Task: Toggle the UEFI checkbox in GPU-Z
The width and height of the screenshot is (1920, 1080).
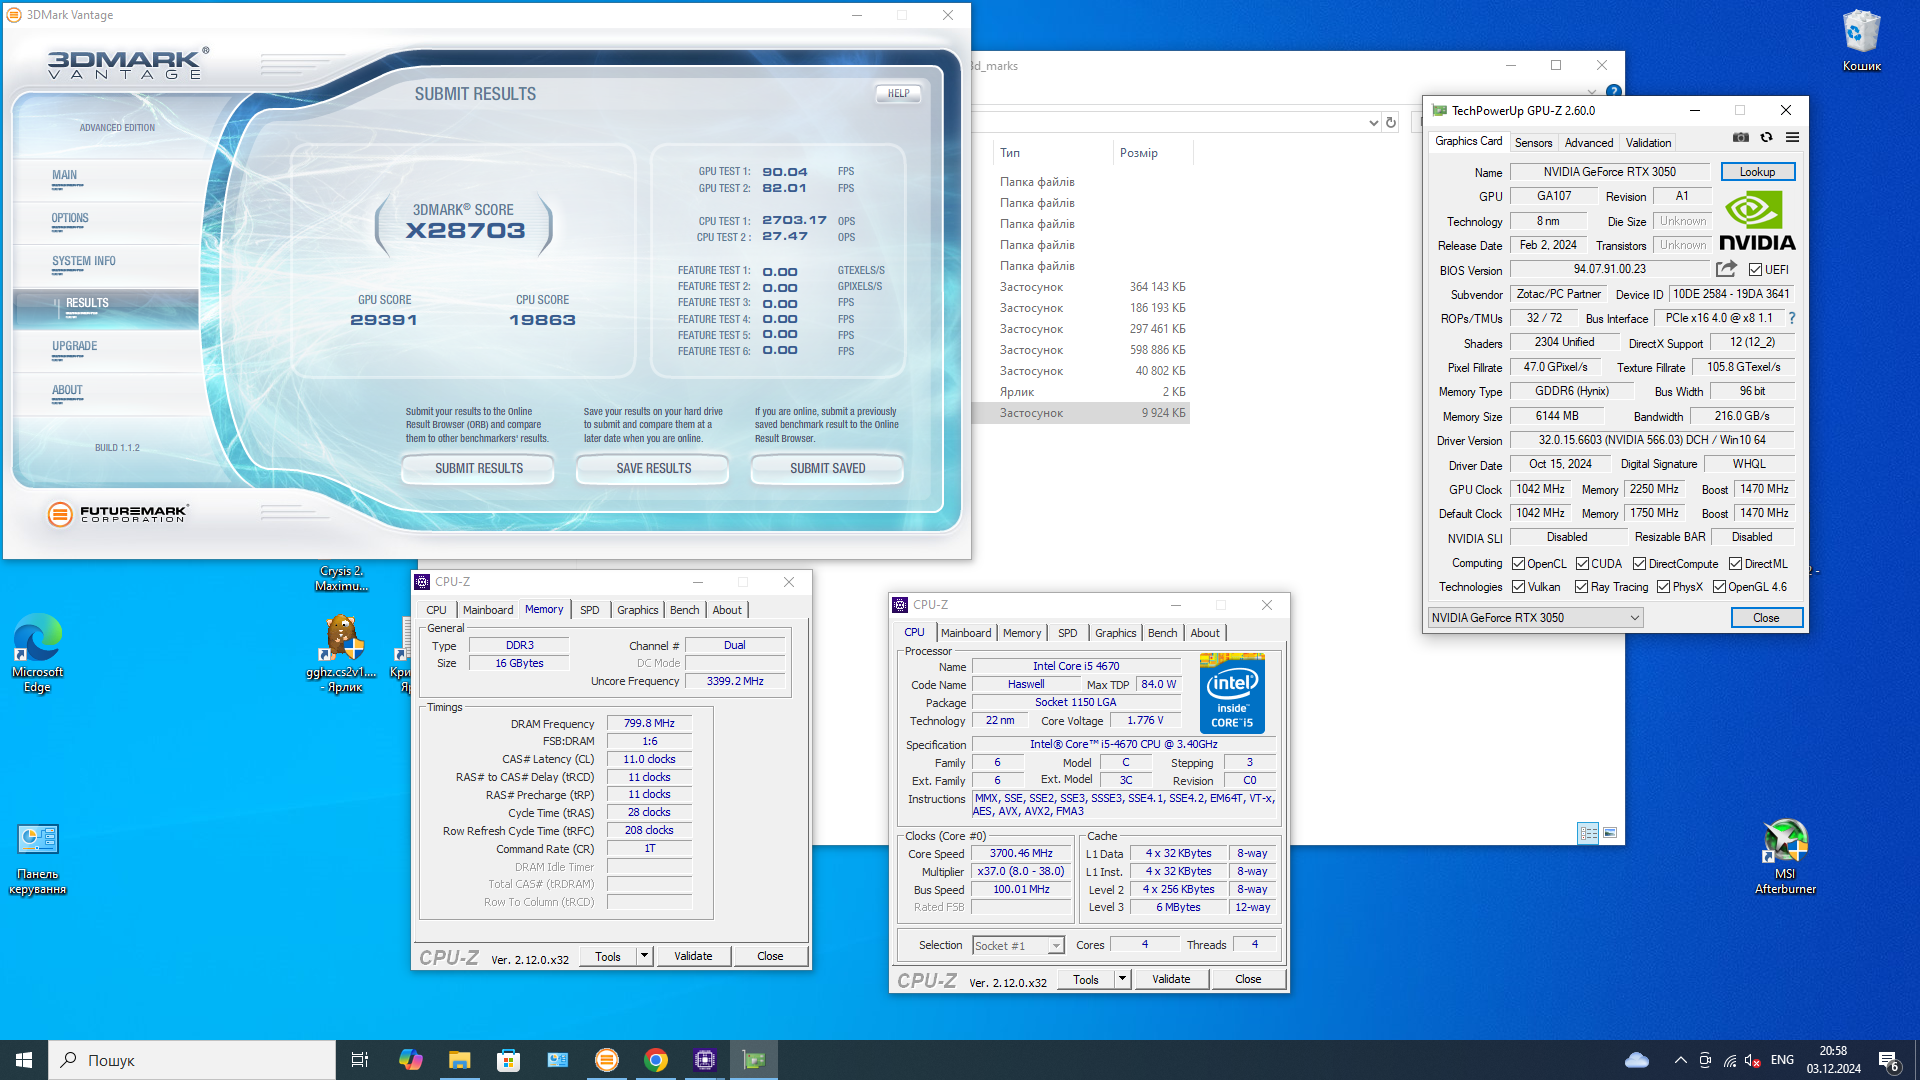Action: tap(1755, 270)
